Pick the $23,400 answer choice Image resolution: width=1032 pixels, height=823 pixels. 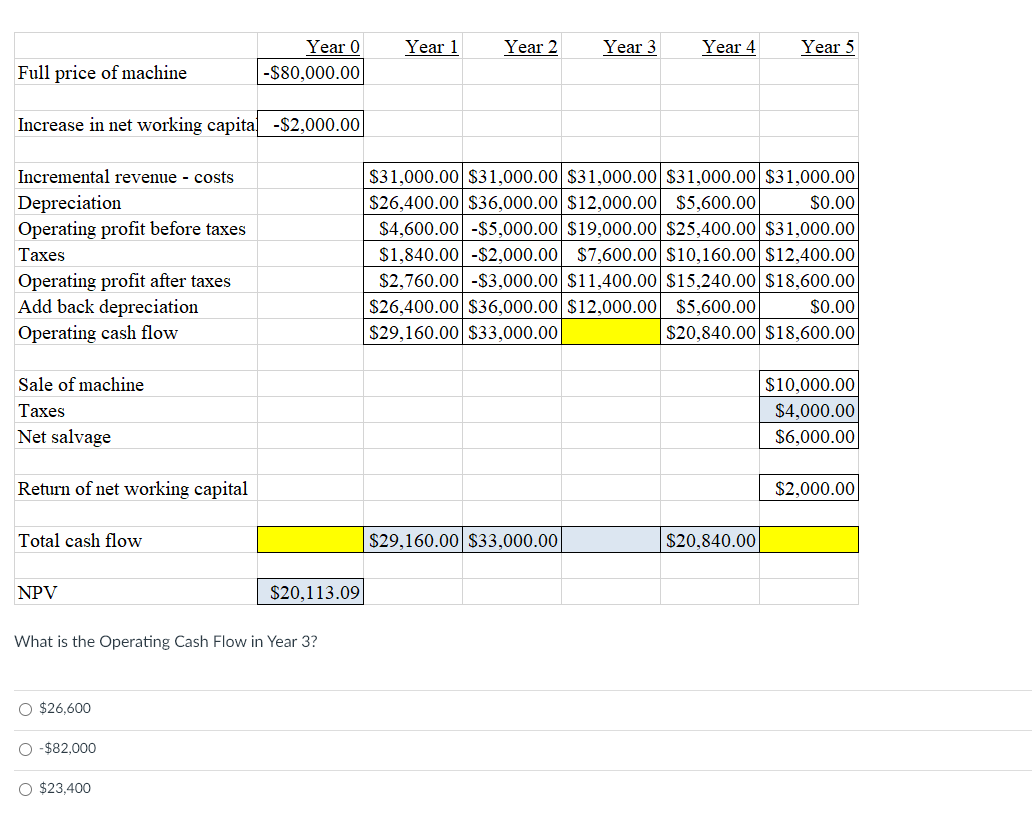(25, 788)
